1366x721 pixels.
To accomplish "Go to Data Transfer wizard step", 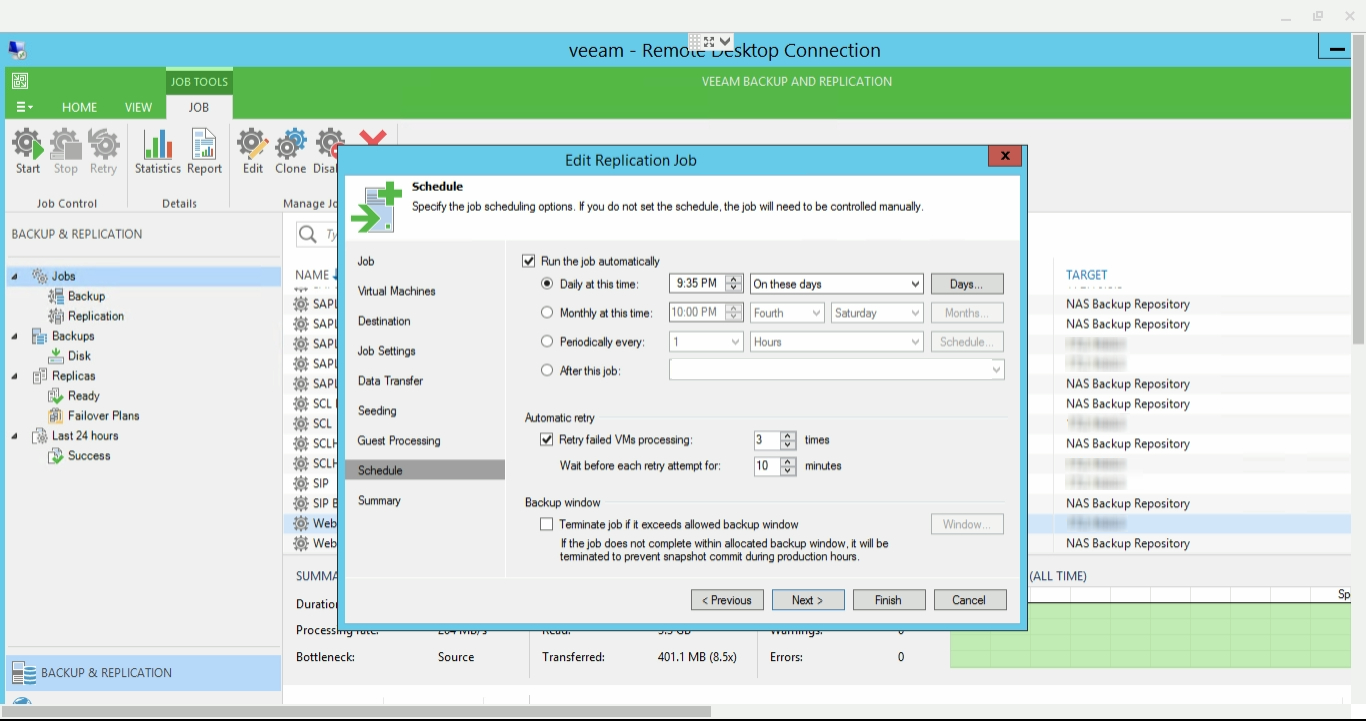I will pyautogui.click(x=390, y=381).
